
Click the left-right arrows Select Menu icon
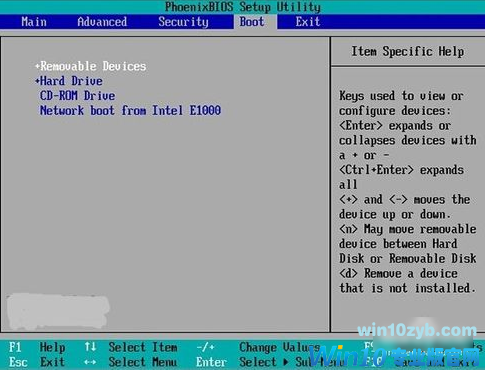(90, 362)
